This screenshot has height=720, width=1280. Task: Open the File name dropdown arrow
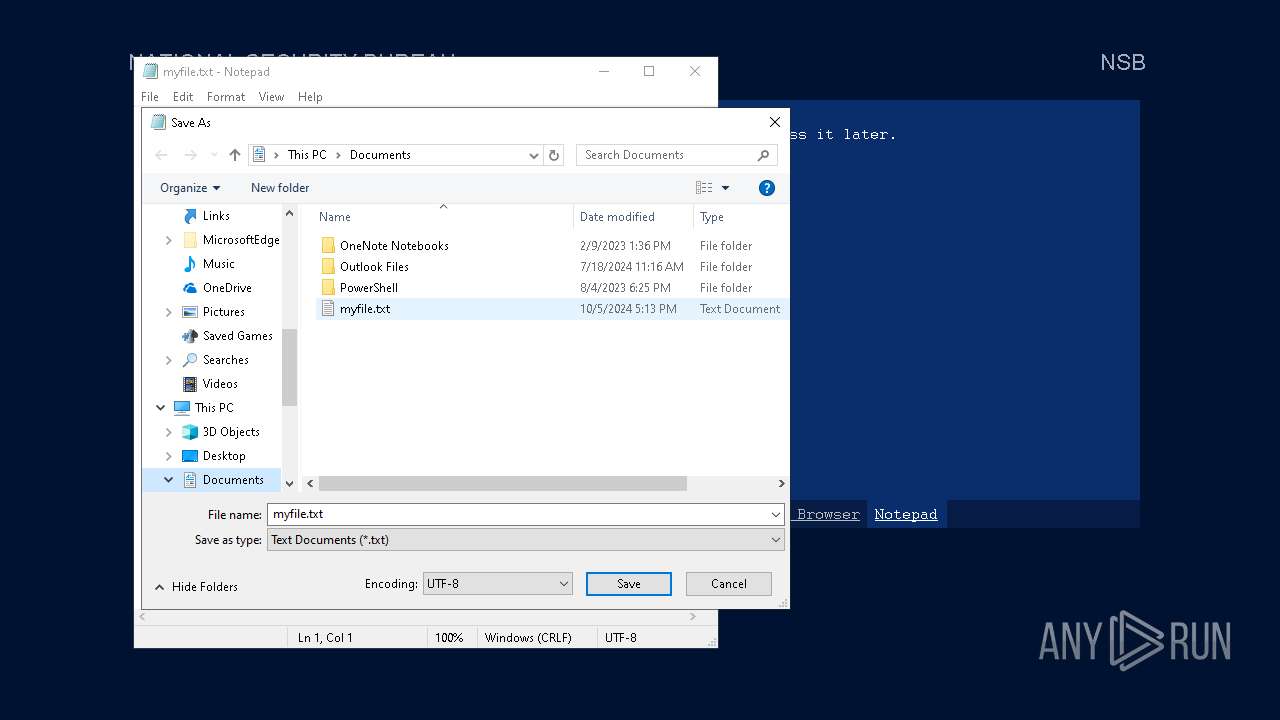click(x=776, y=514)
